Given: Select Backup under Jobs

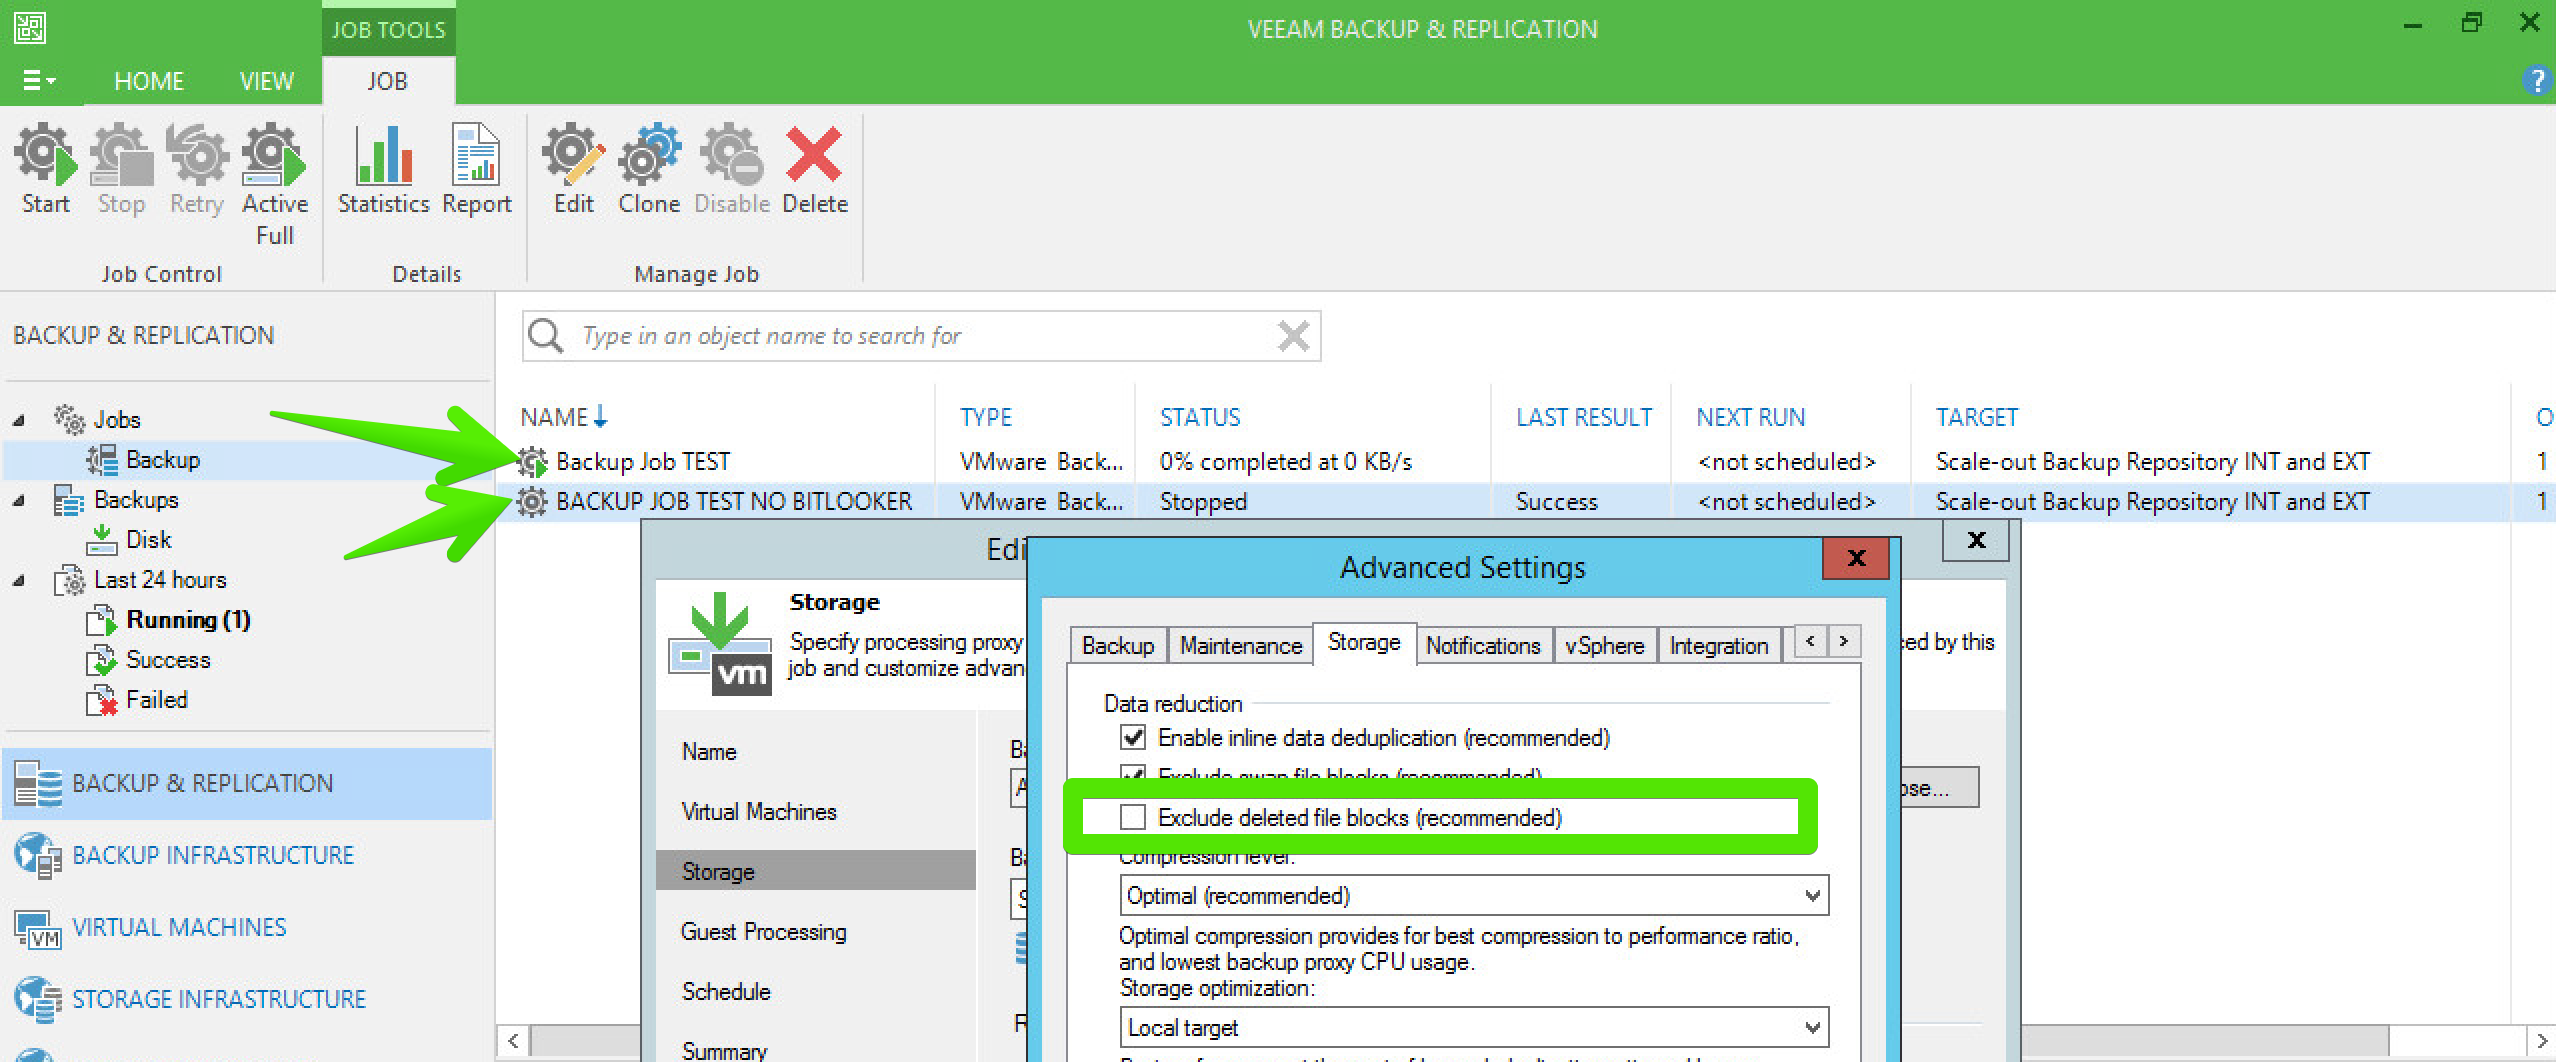Looking at the screenshot, I should click(x=162, y=460).
